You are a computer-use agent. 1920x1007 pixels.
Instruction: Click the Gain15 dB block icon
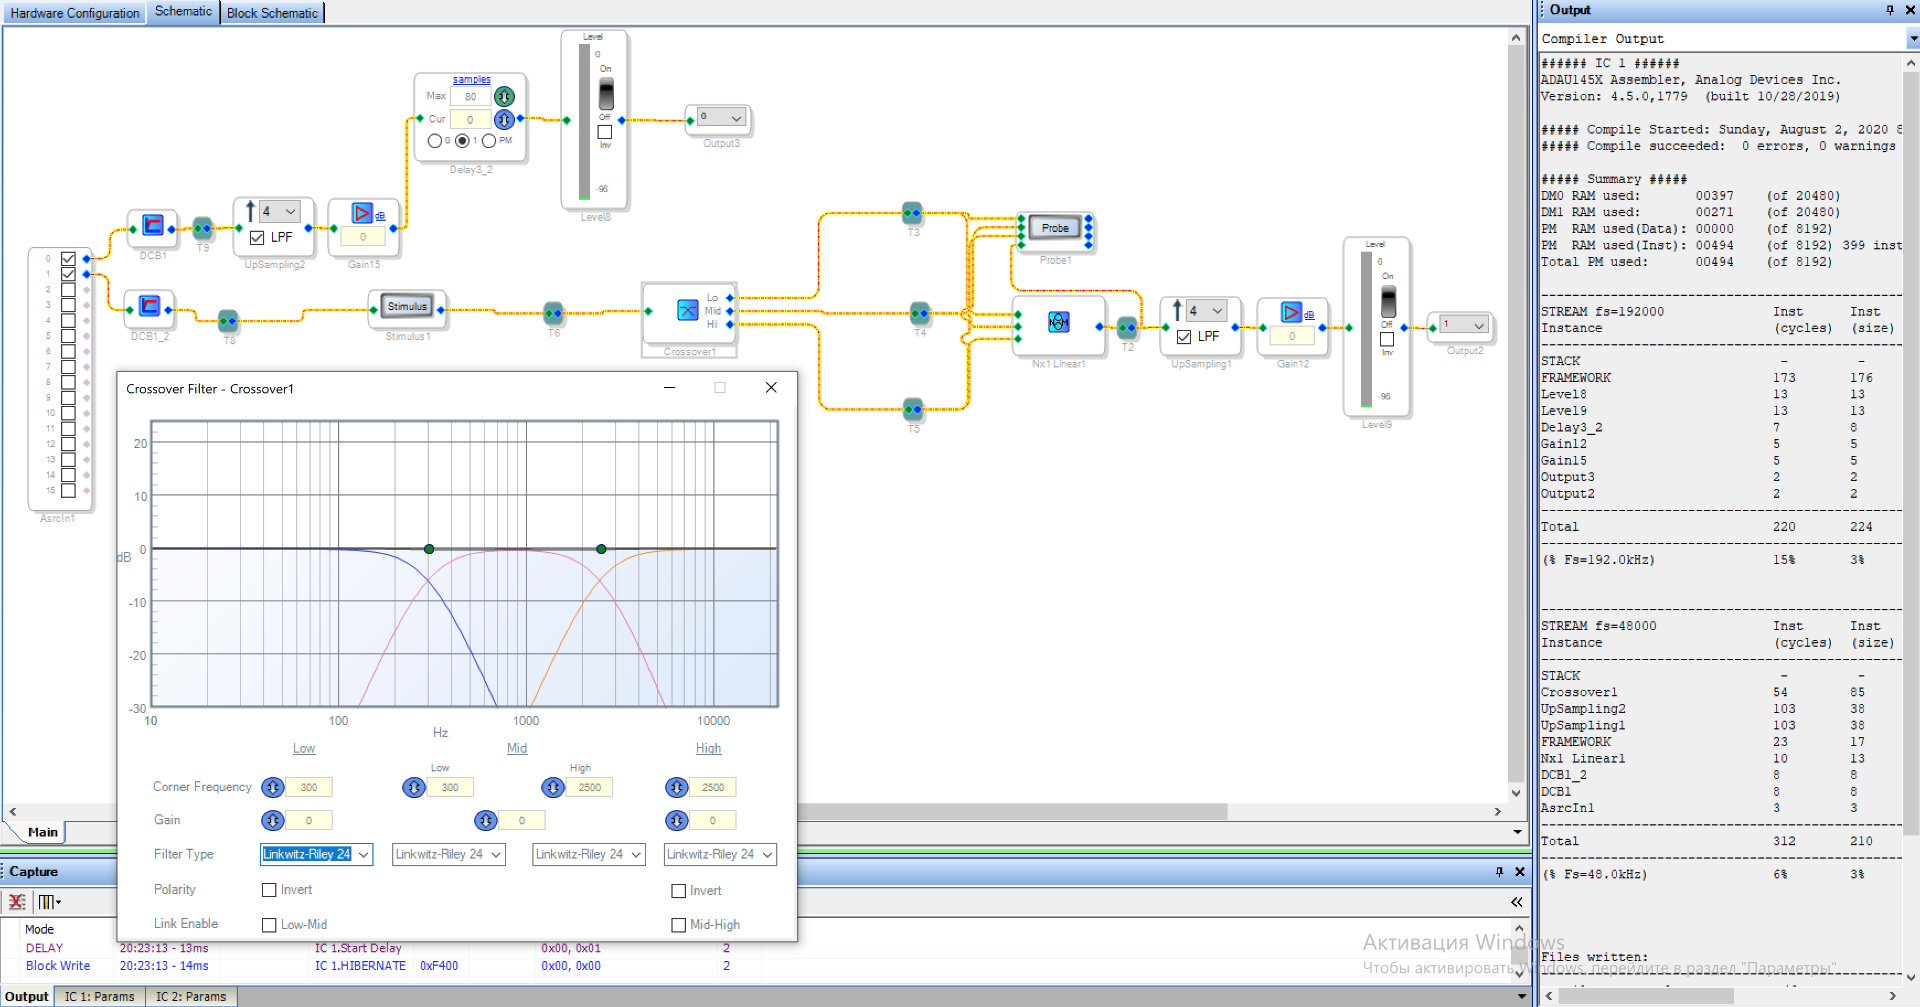(x=362, y=213)
